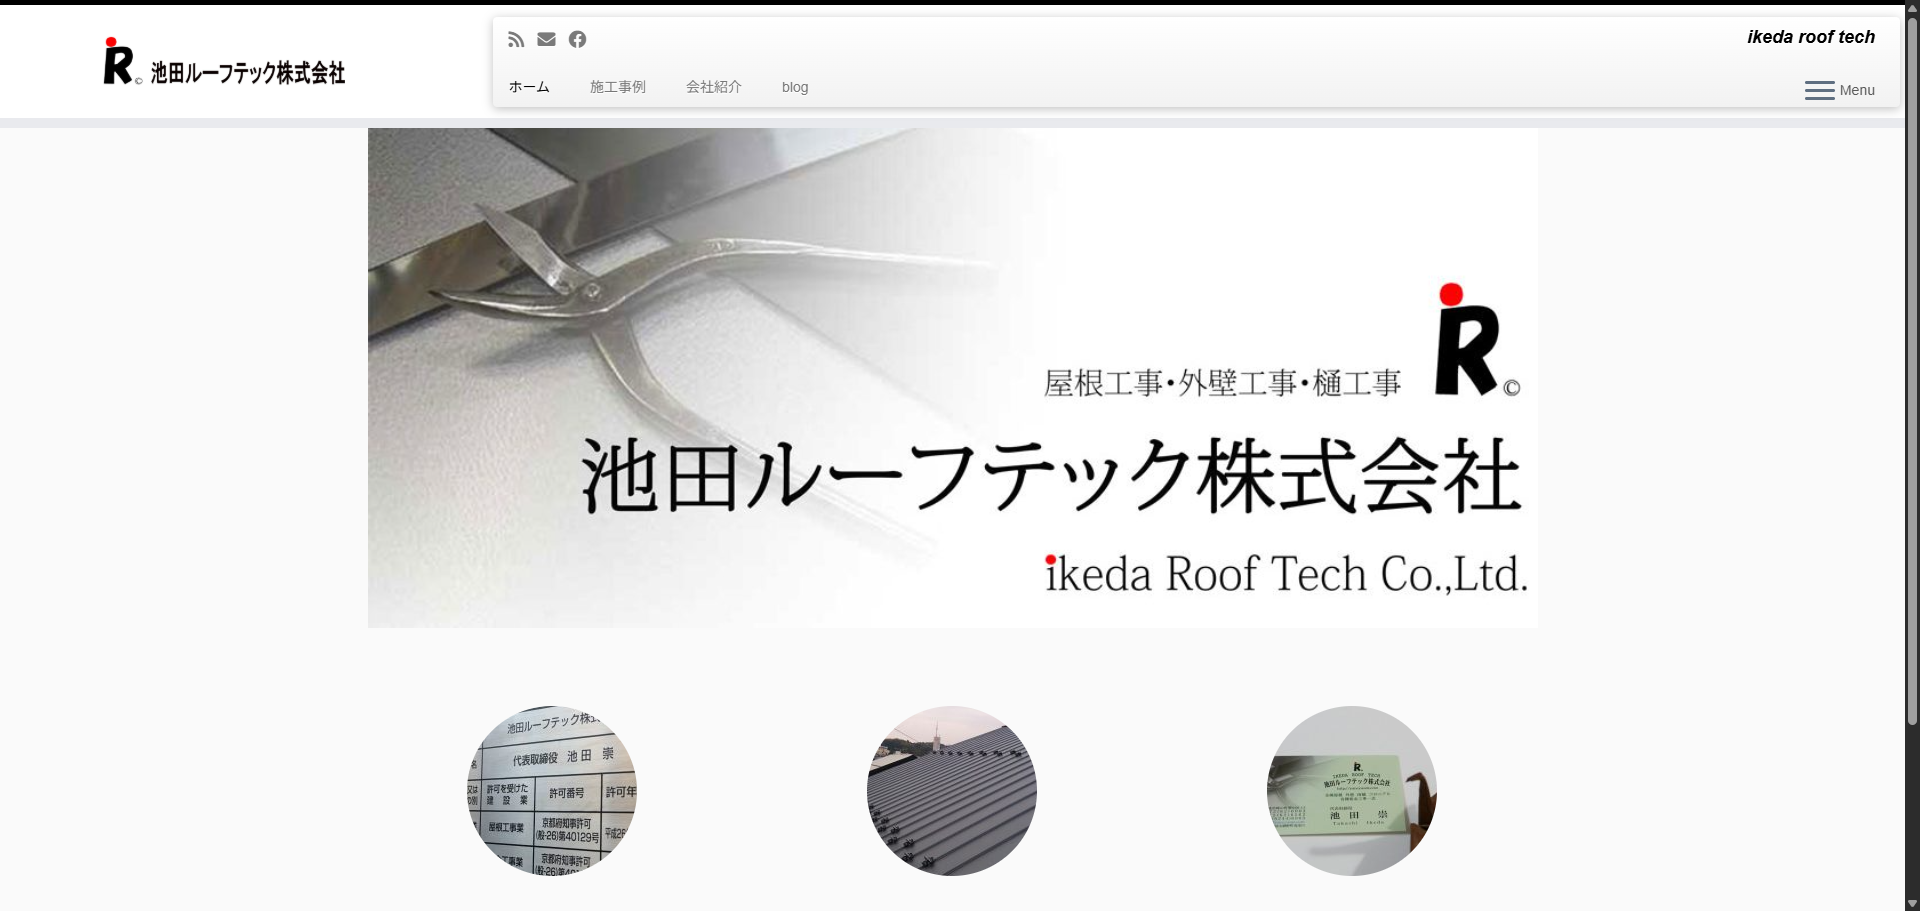Screen dimensions: 1920x911
Task: Click the 'ikeda roof tech' tagline text
Action: [1810, 37]
